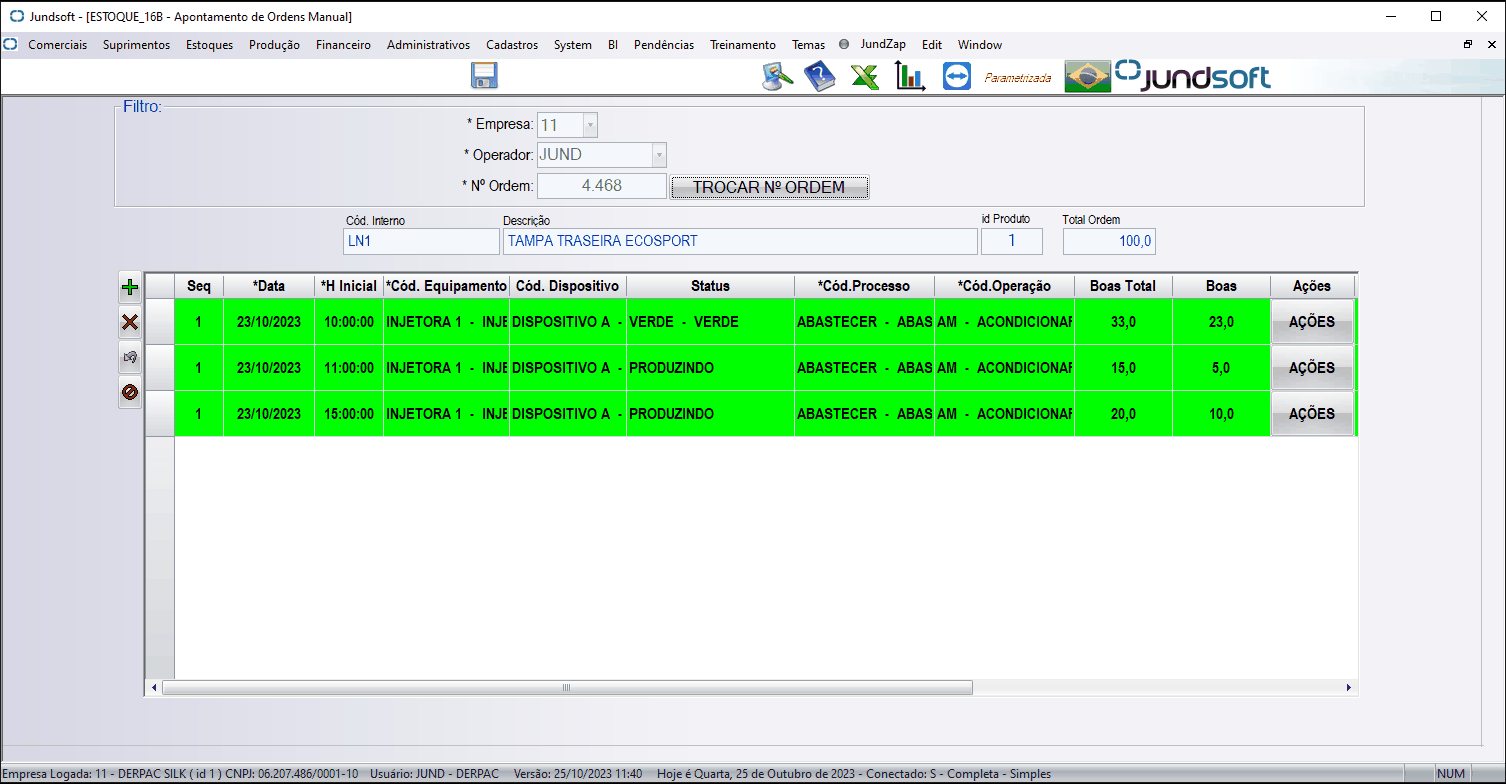Expand the Operador combo box JUND

(658, 155)
